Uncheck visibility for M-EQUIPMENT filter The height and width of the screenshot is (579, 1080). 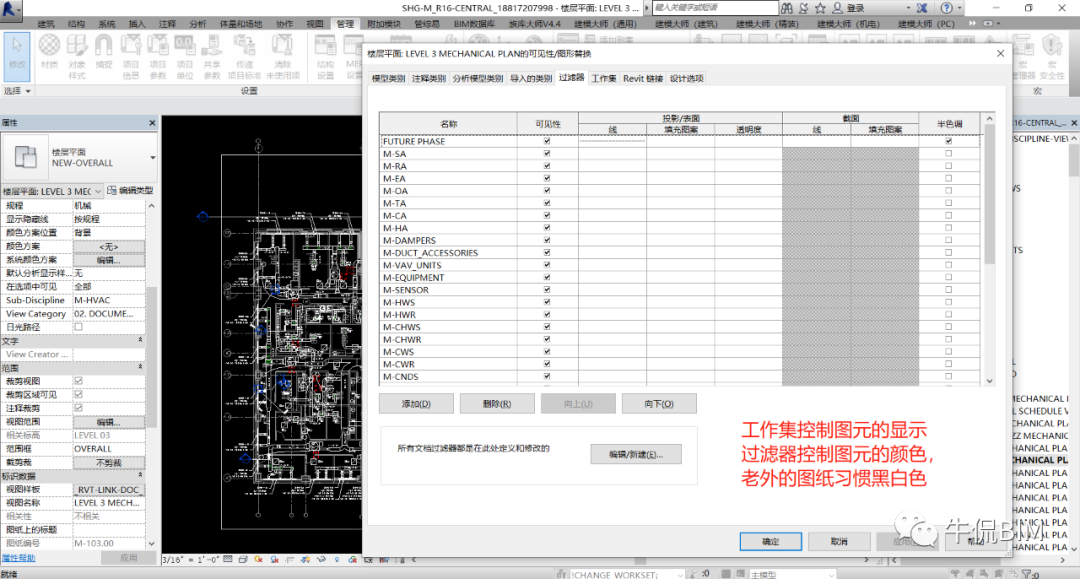pos(547,277)
